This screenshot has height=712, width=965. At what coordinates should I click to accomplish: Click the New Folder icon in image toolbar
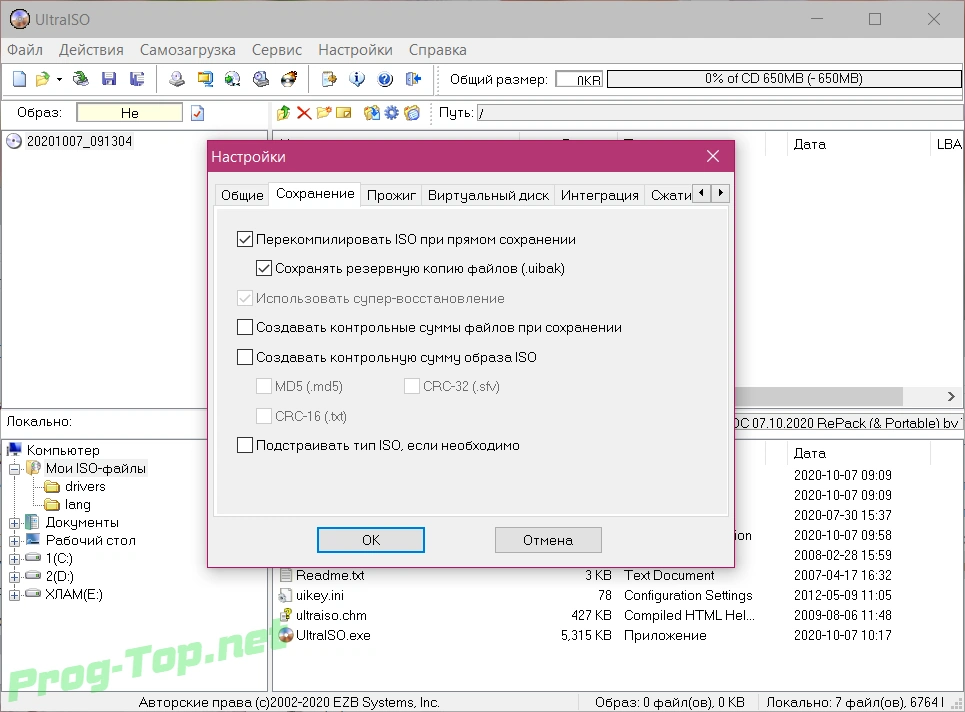324,113
